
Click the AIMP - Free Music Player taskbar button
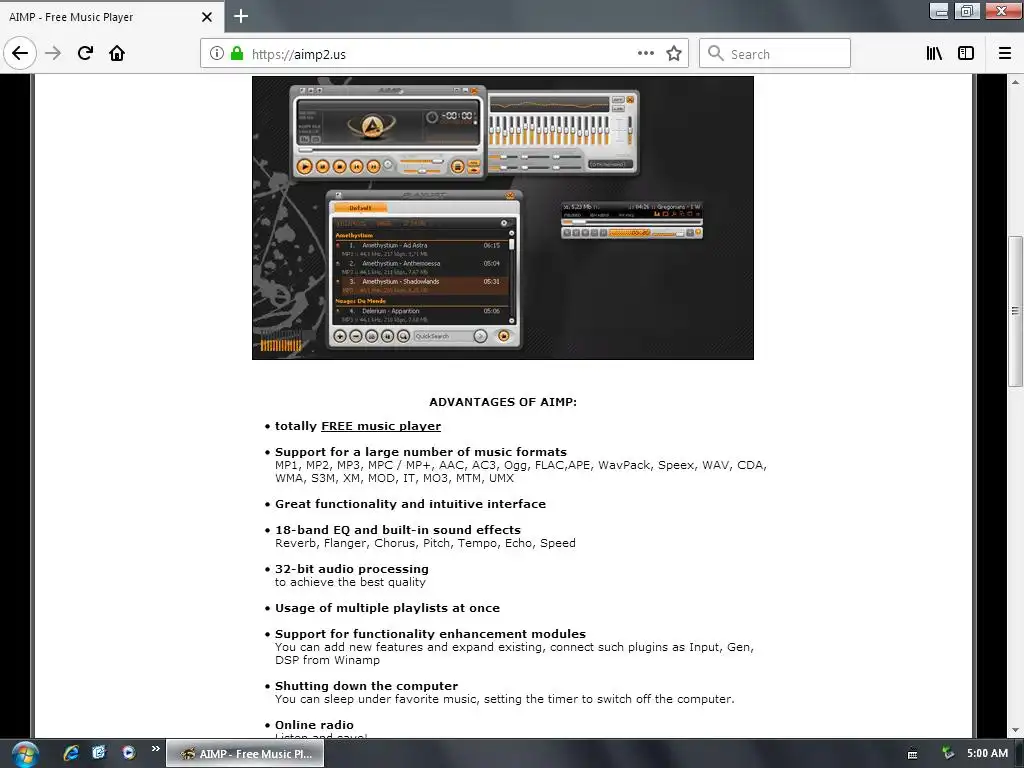245,754
